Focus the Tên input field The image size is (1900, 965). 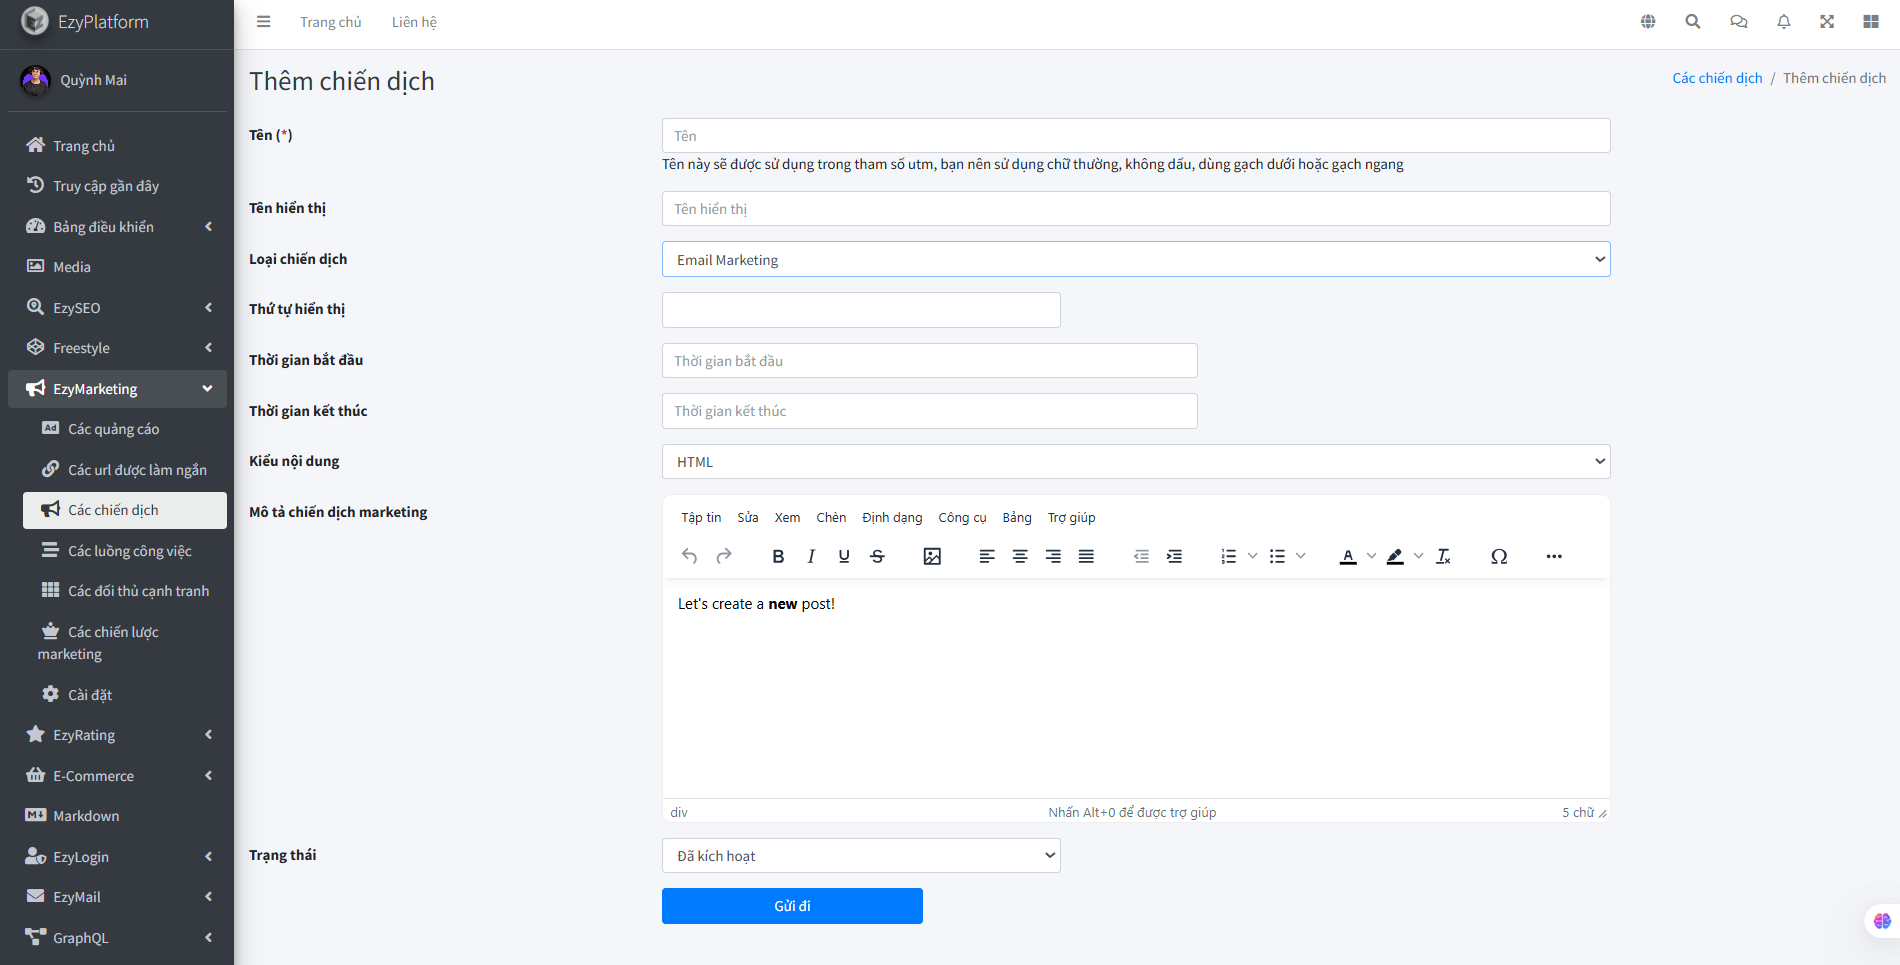pyautogui.click(x=1136, y=136)
